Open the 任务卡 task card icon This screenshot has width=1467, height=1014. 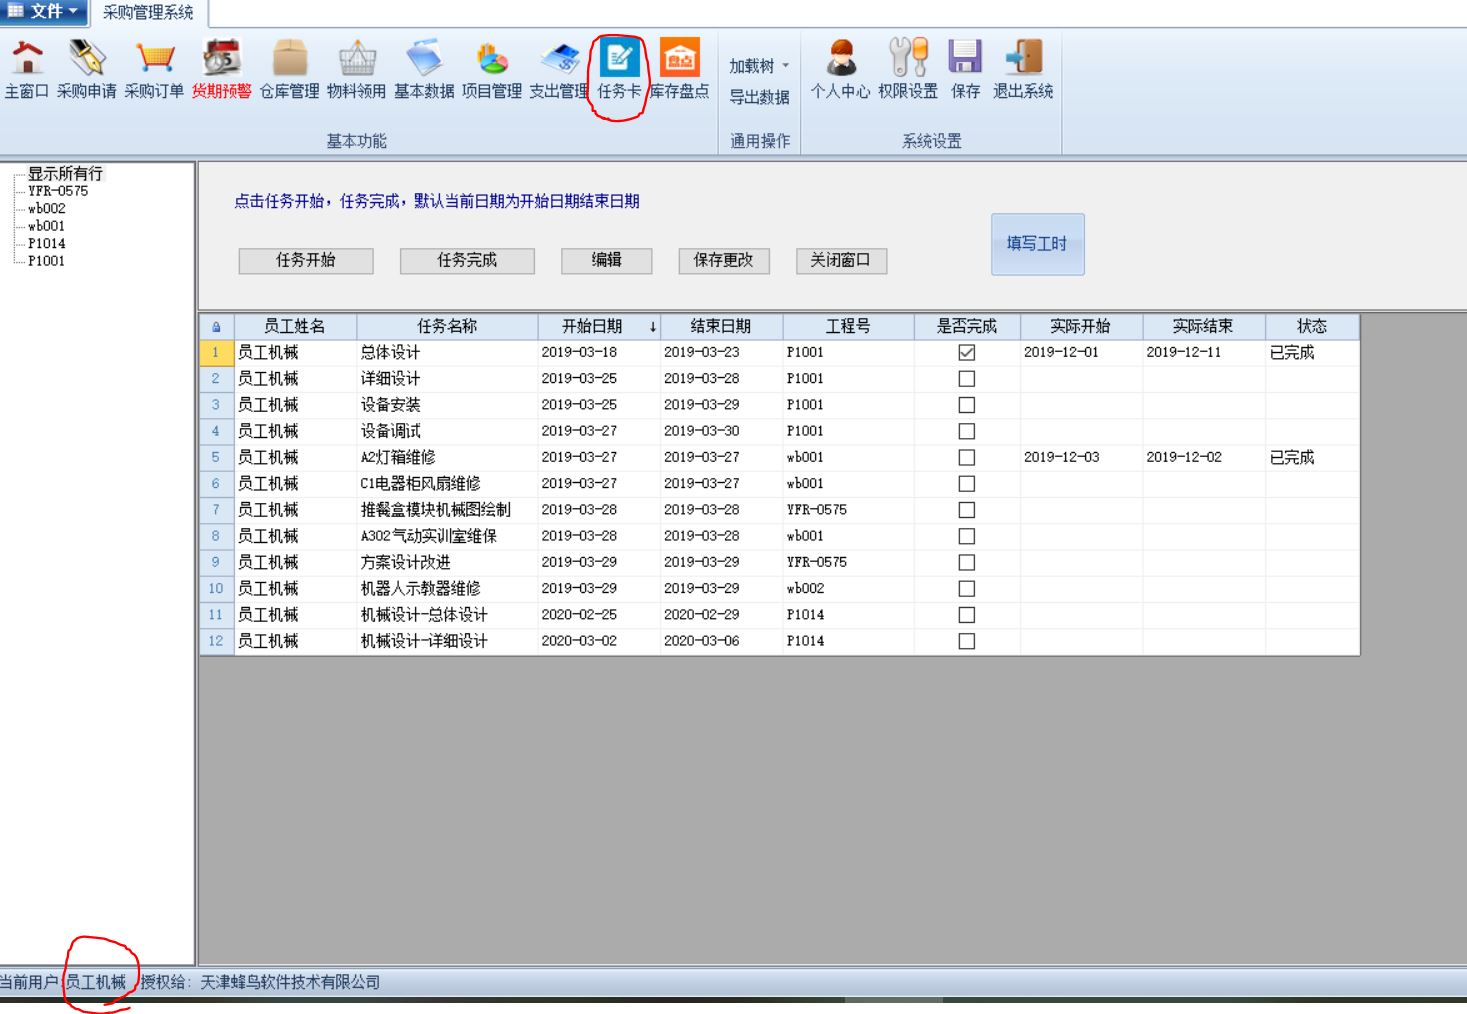tap(619, 59)
